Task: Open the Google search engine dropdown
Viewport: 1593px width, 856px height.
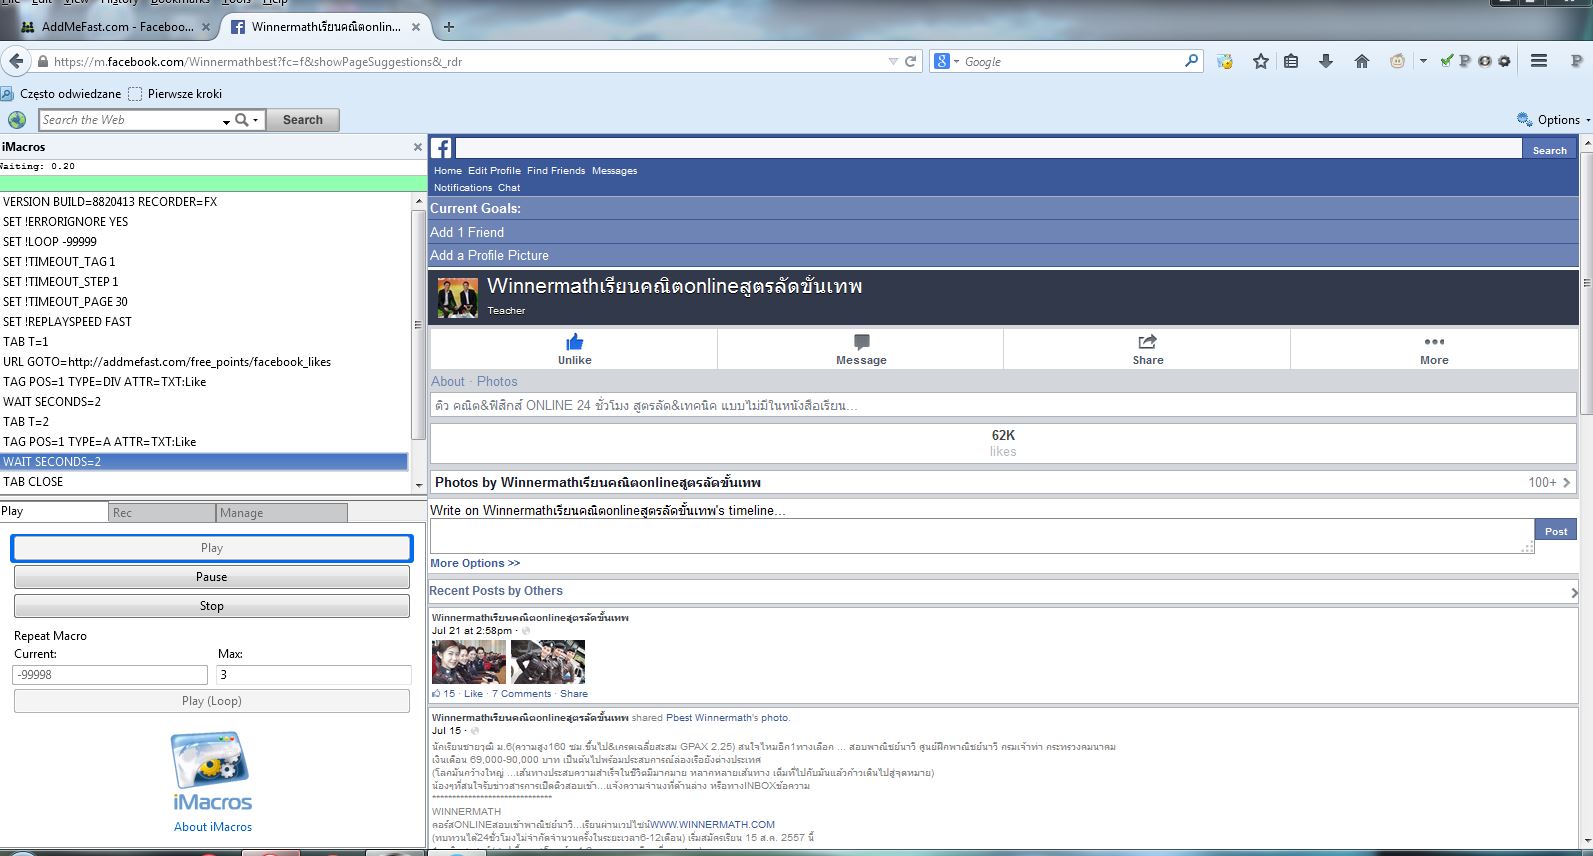Action: [x=947, y=61]
